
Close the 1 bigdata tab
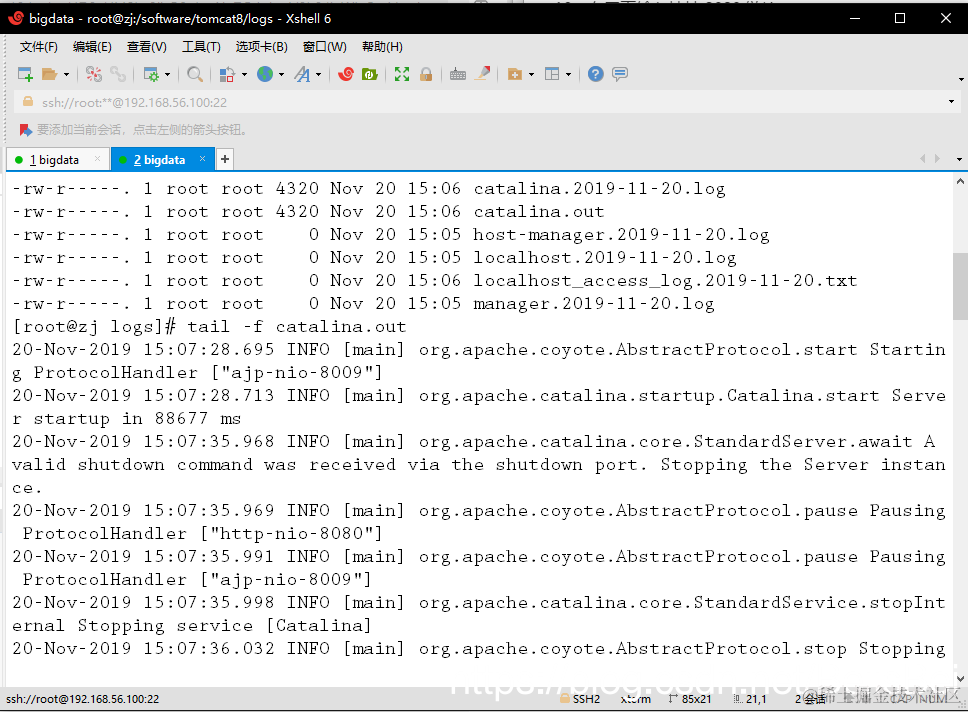98,159
